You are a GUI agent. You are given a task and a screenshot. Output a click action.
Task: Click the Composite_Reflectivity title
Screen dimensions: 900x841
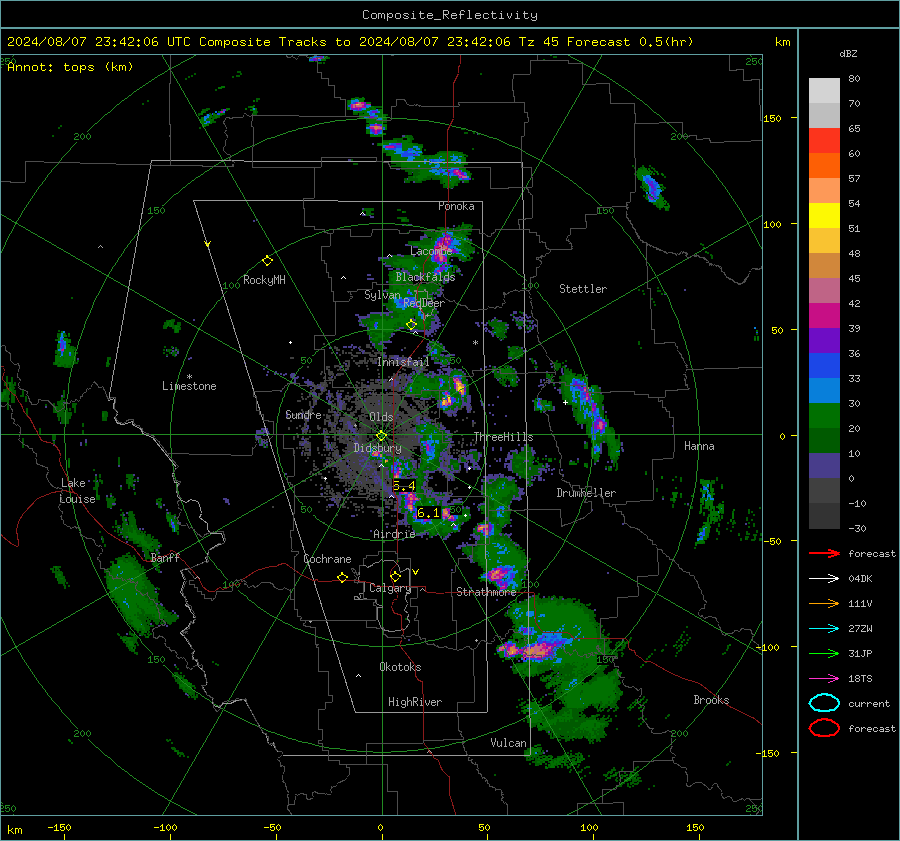[450, 15]
